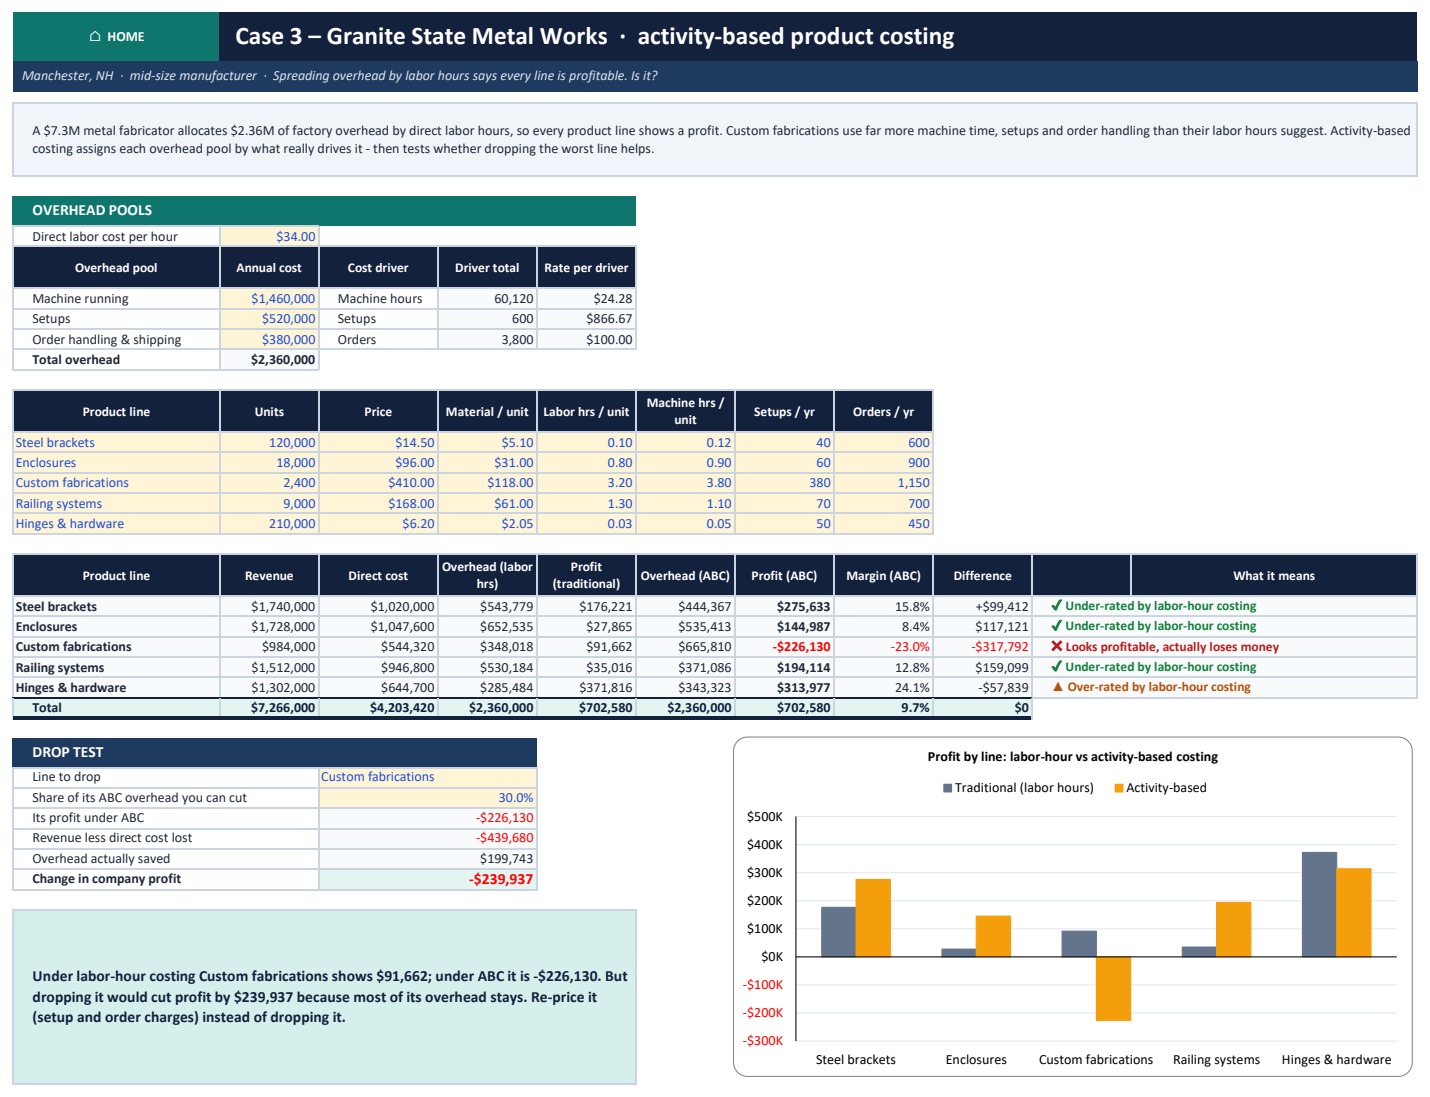Select the 30.0% ABC overhead share cell
The width and height of the screenshot is (1430, 1097).
428,798
